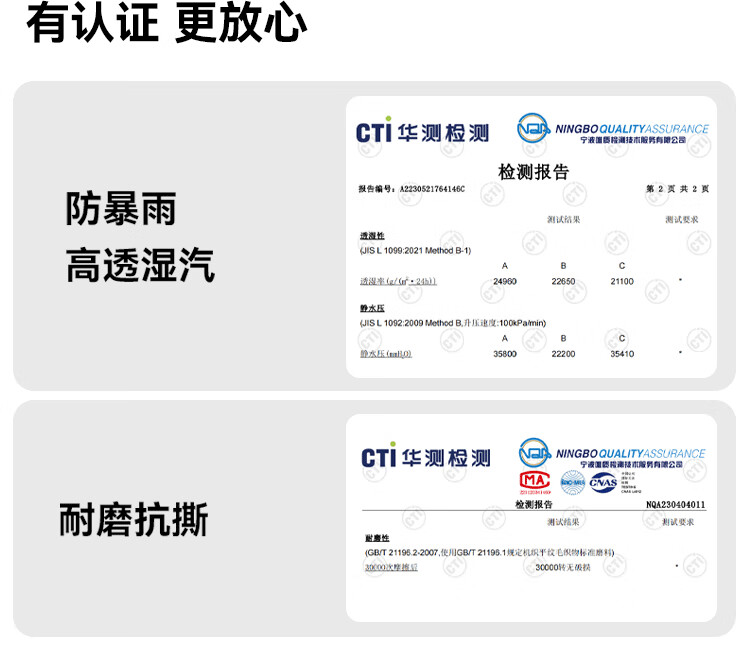Click the blue CNAS accreditation logo
This screenshot has height=652, width=750.
603,483
